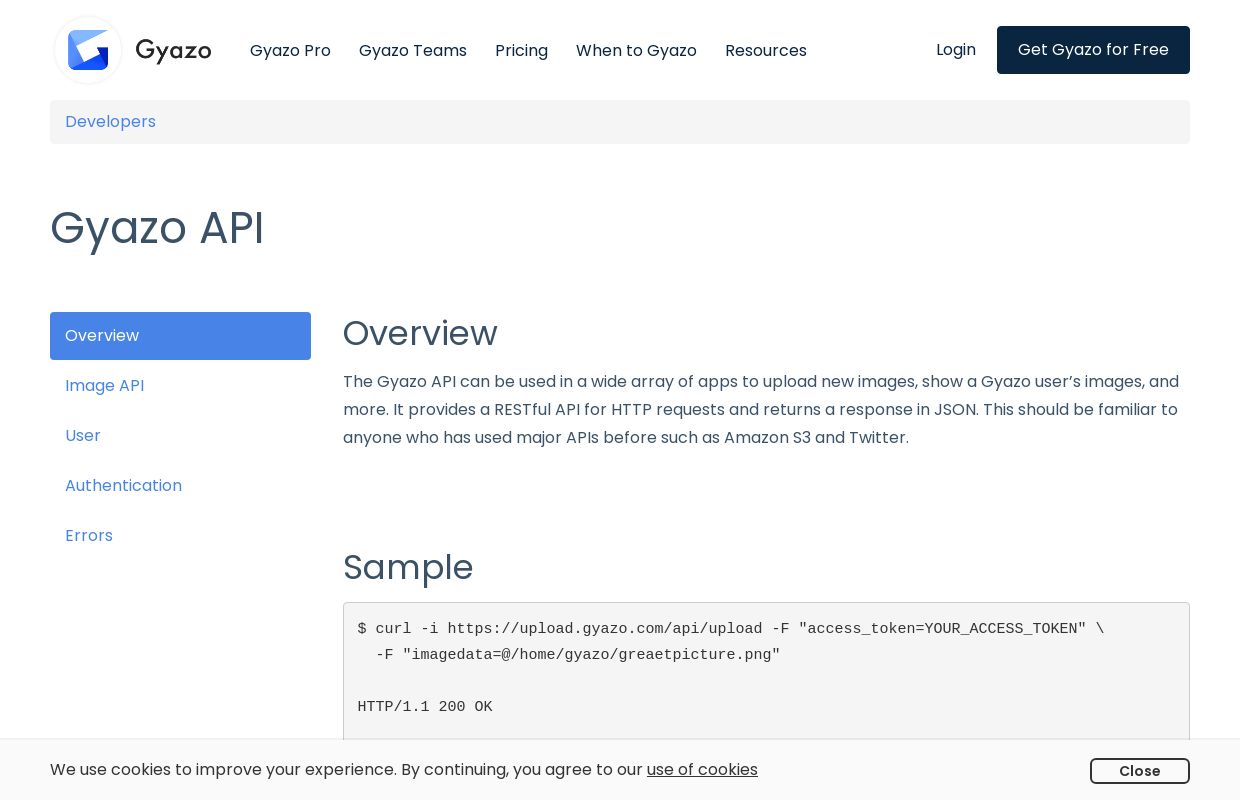Image resolution: width=1240 pixels, height=800 pixels.
Task: Open the Resources menu item
Action: [766, 50]
